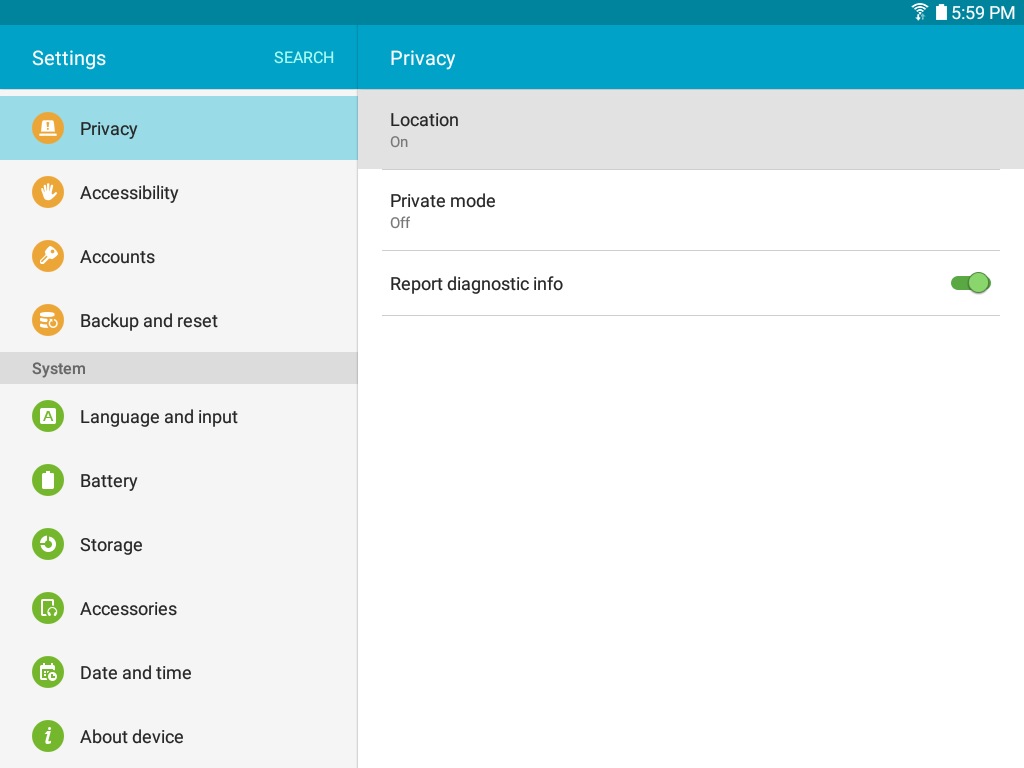Tap the 5:59 PM clock
This screenshot has height=768, width=1024.
983,12
